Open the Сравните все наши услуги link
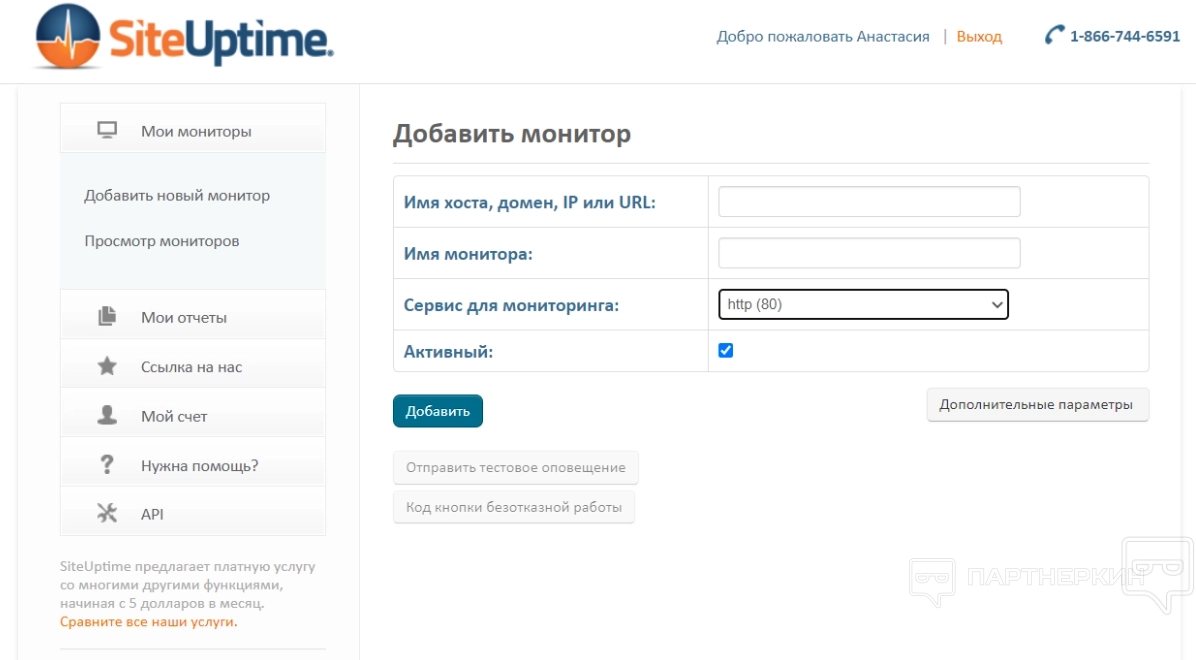 [149, 622]
